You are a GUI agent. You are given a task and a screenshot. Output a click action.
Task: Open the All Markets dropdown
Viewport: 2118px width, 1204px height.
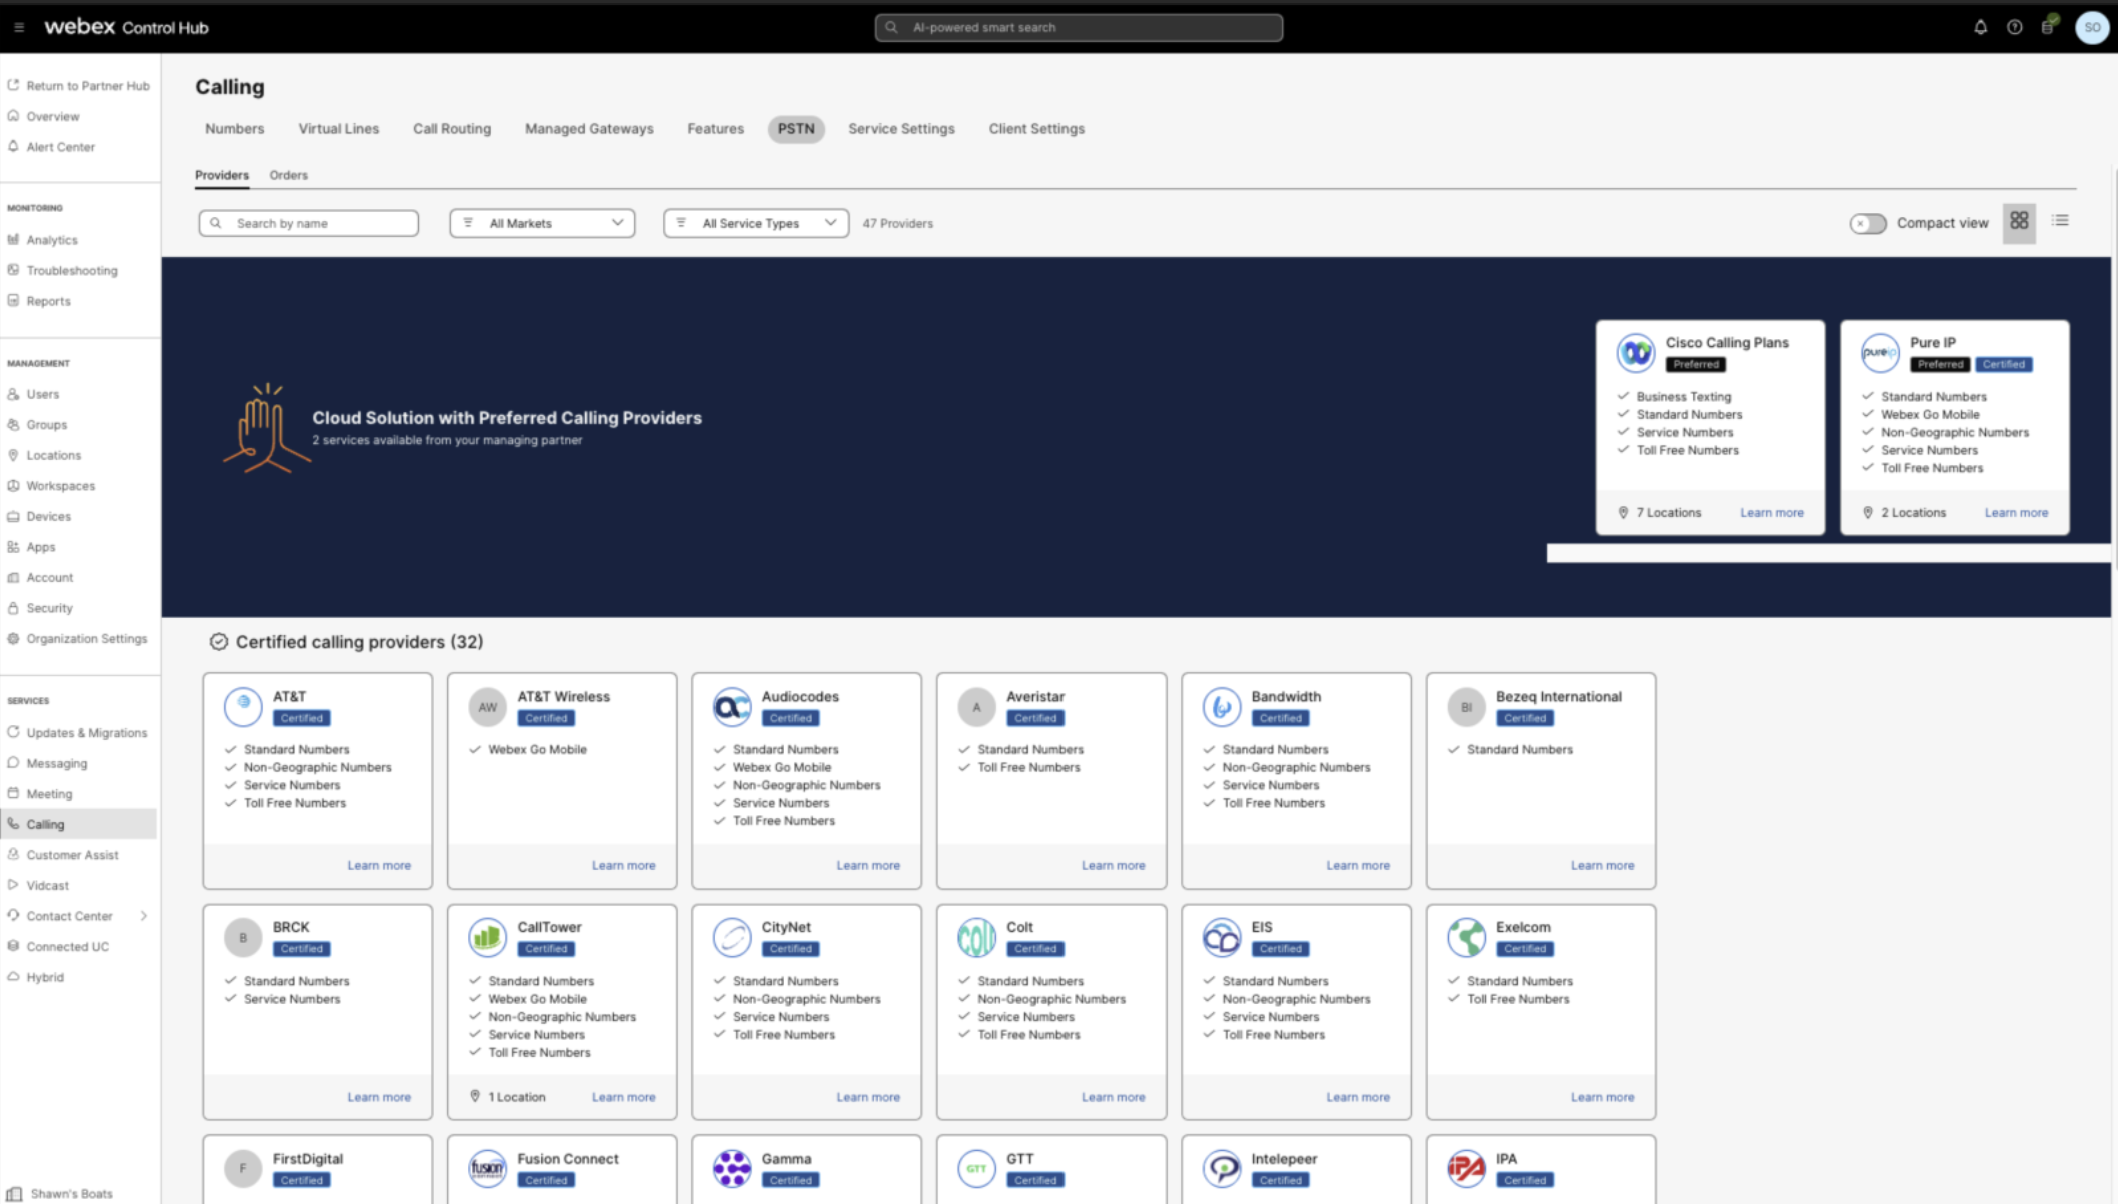[542, 223]
